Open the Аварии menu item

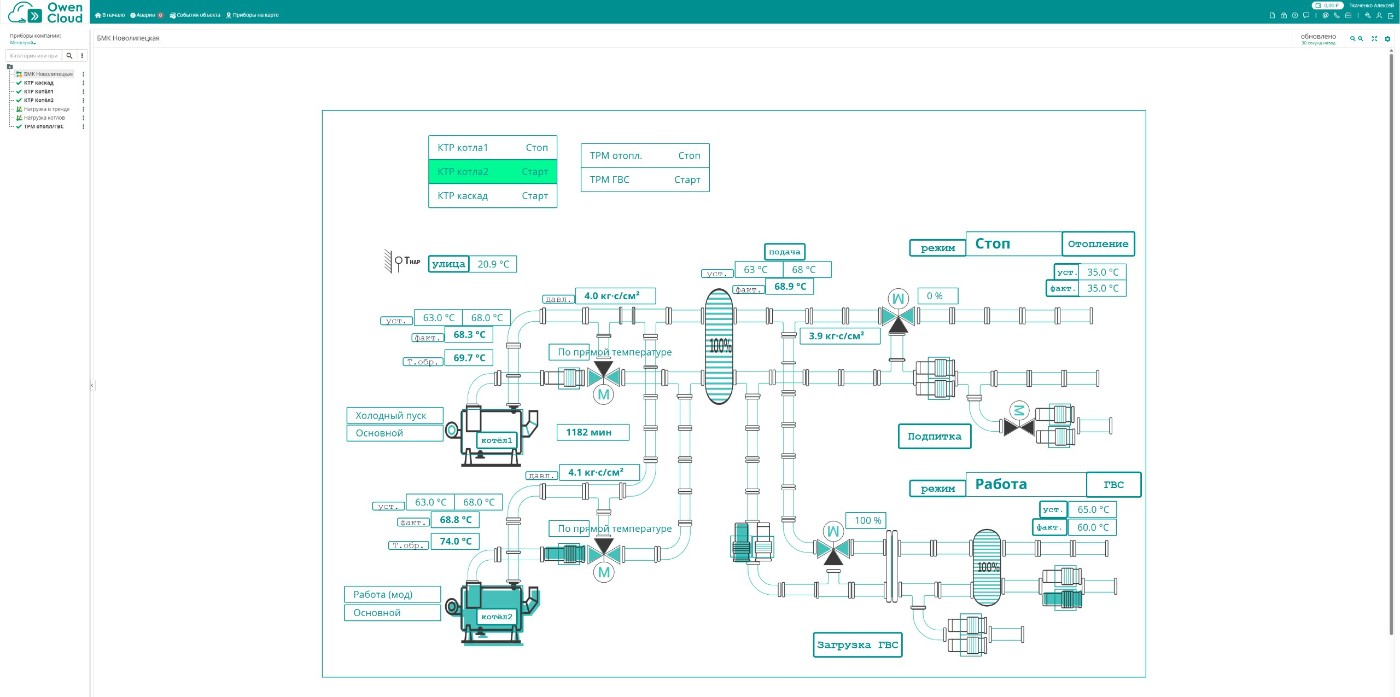pos(146,16)
